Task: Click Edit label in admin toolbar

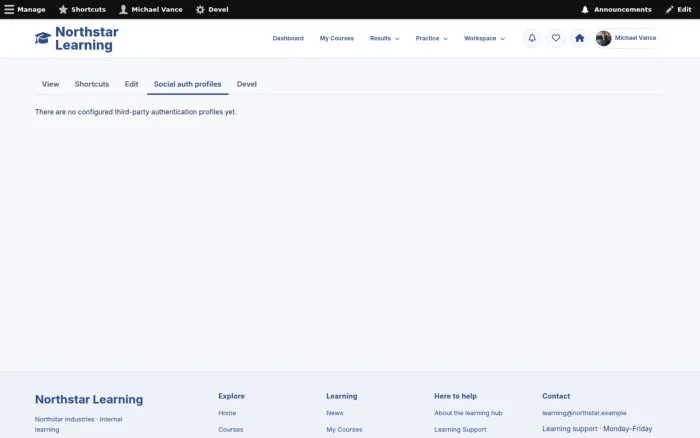Action: 684,9
